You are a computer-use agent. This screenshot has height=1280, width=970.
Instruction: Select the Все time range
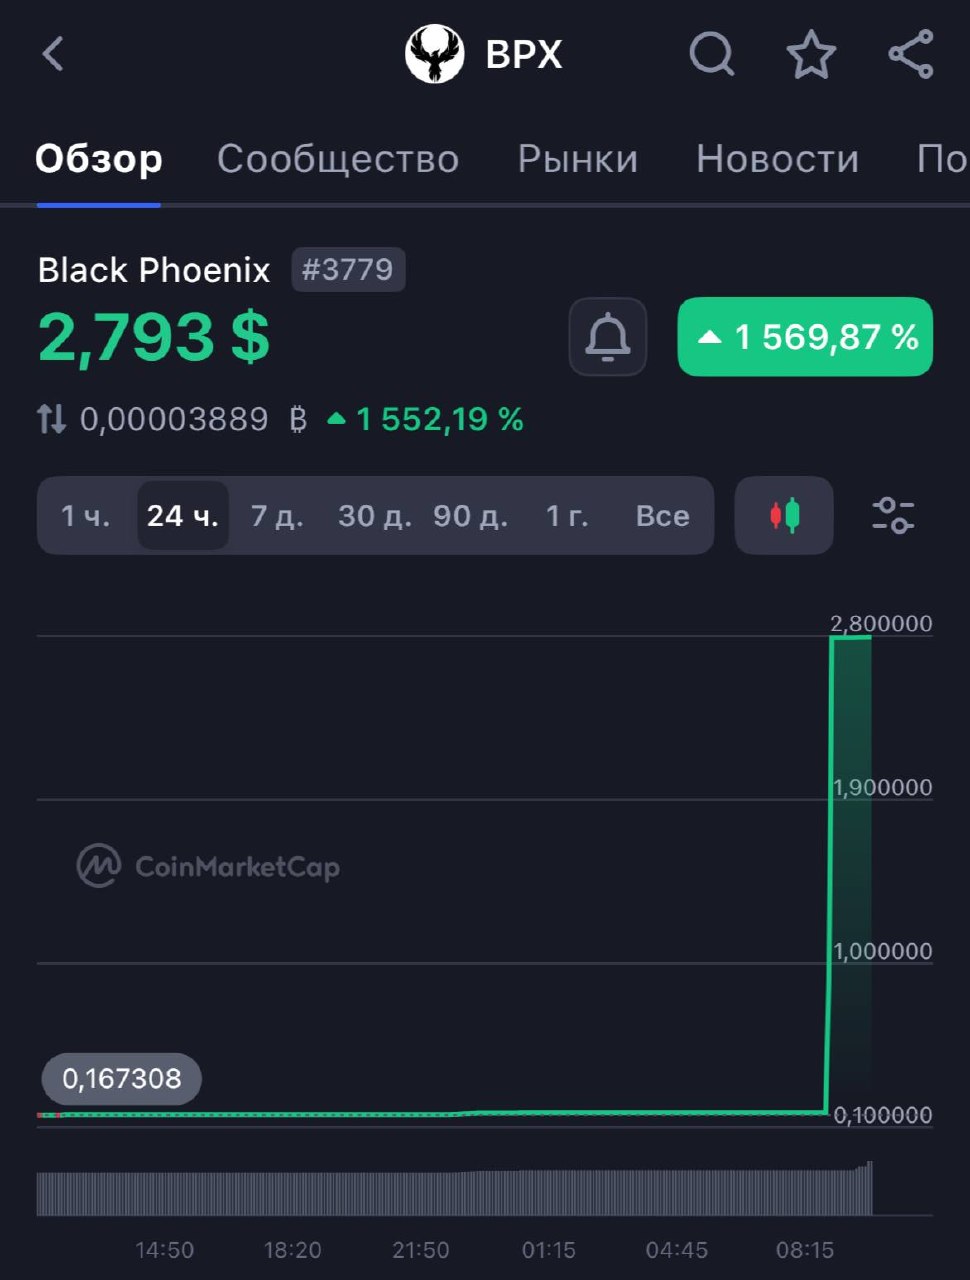click(x=663, y=516)
